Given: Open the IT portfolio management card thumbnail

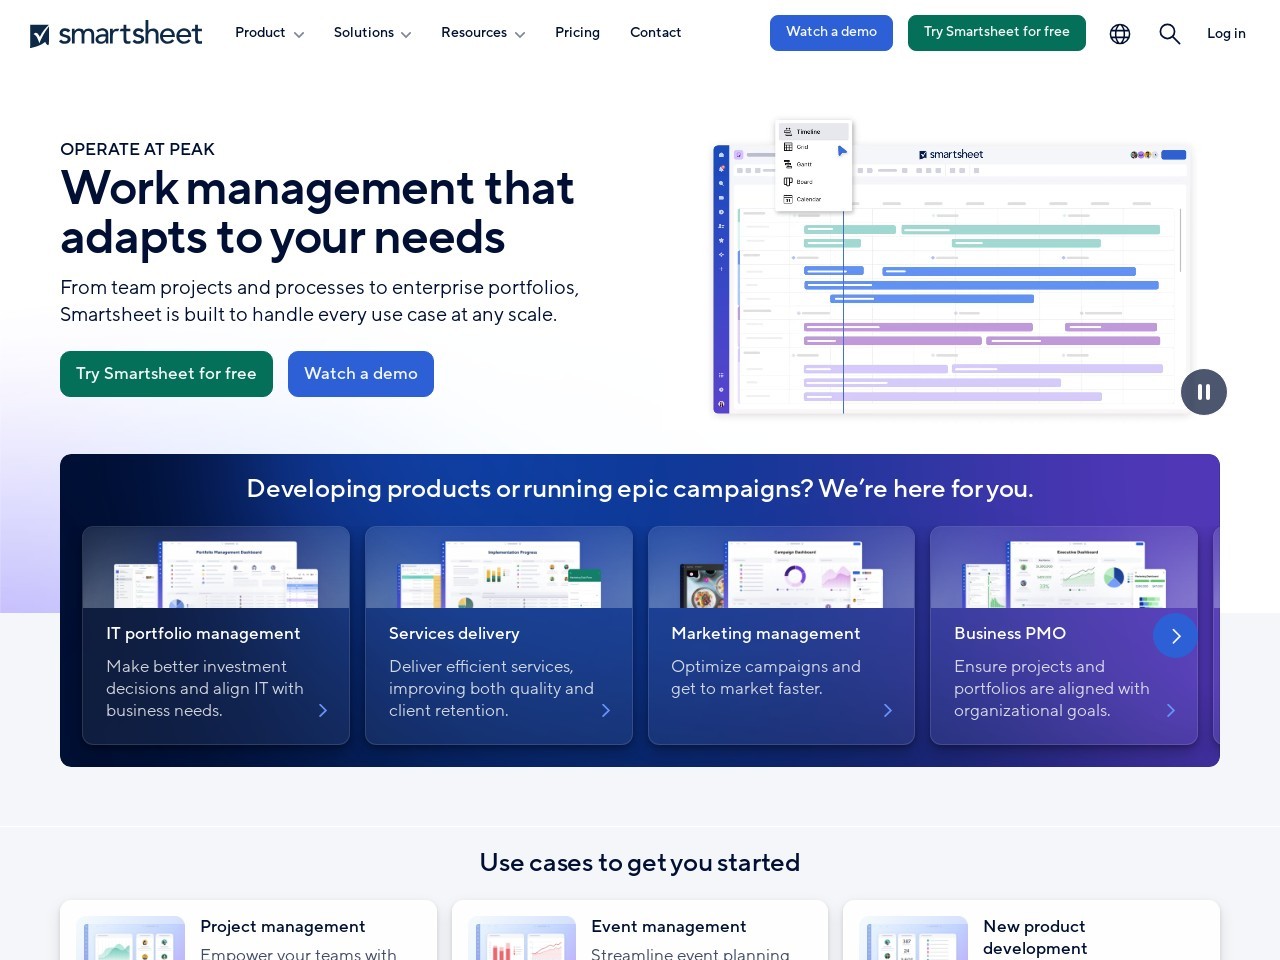Looking at the screenshot, I should (x=216, y=567).
